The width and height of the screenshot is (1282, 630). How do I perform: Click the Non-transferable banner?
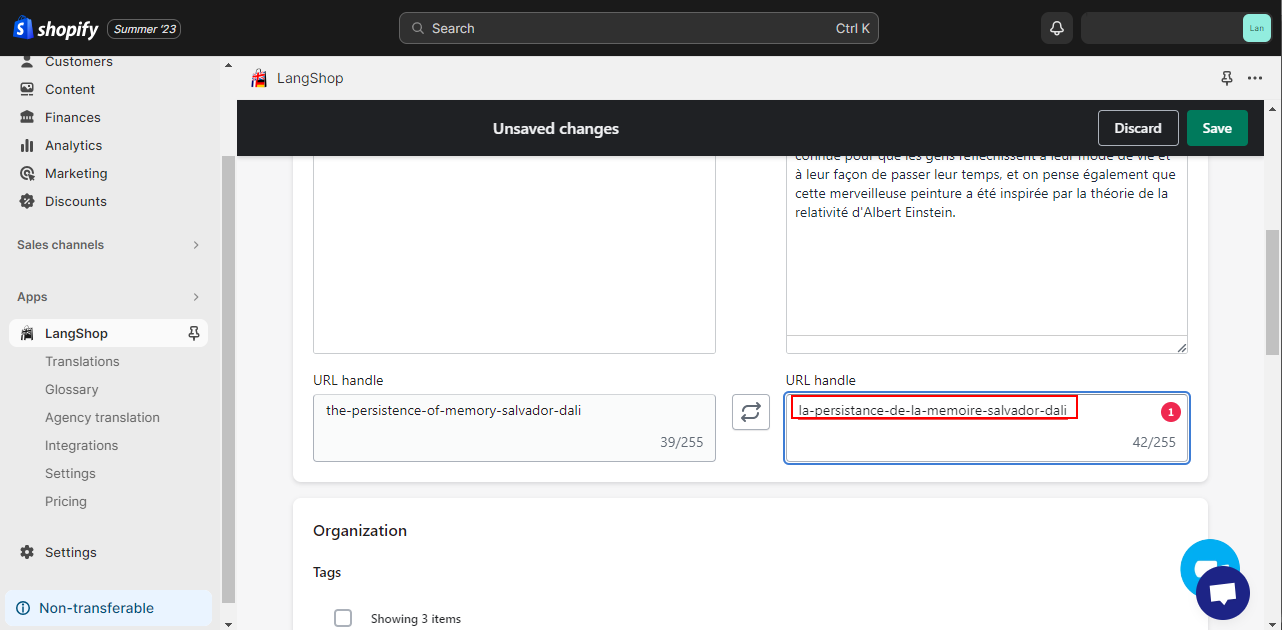109,608
